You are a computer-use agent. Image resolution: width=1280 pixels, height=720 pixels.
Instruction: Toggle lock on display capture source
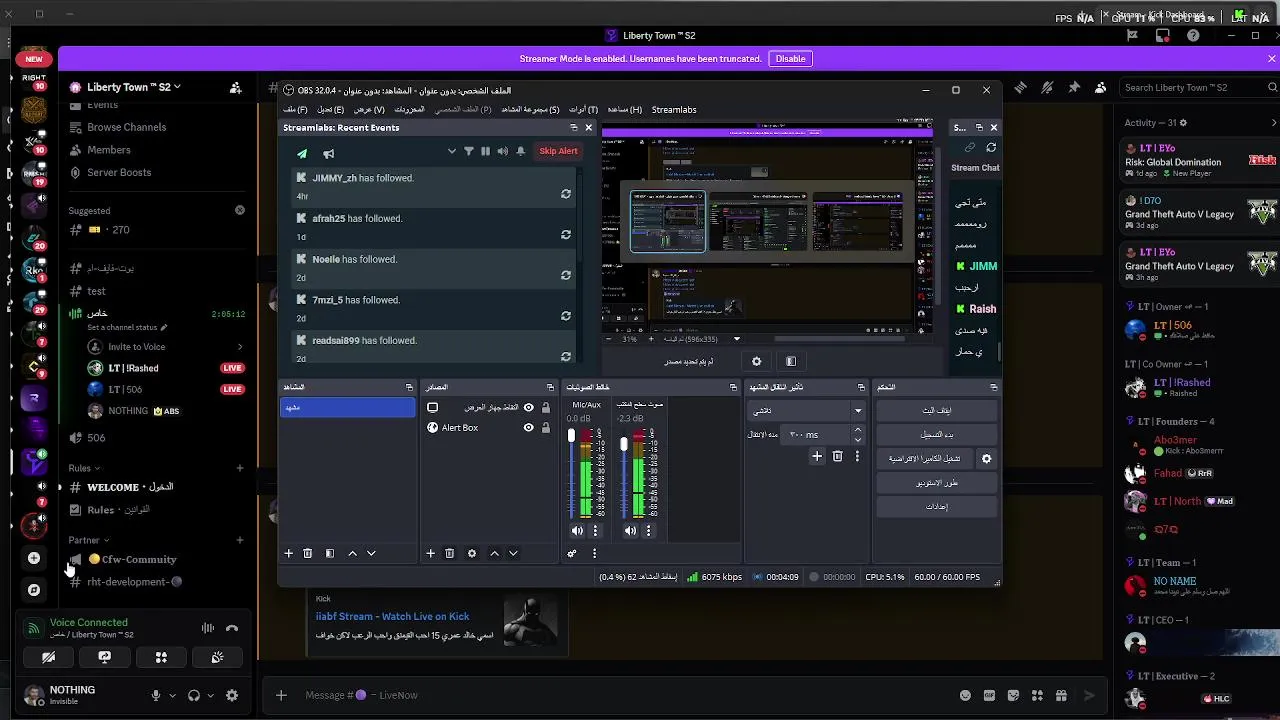point(545,407)
